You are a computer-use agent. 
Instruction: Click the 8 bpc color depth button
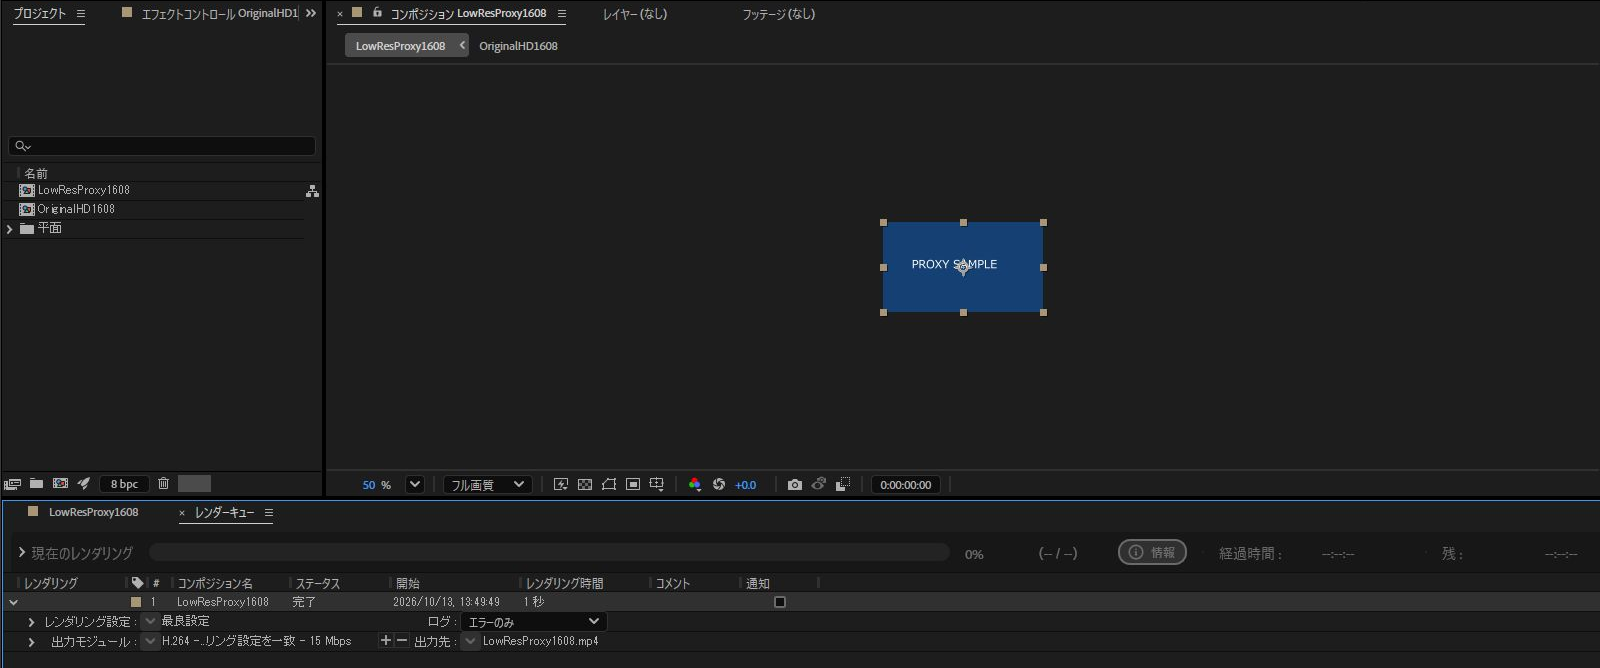coord(124,484)
